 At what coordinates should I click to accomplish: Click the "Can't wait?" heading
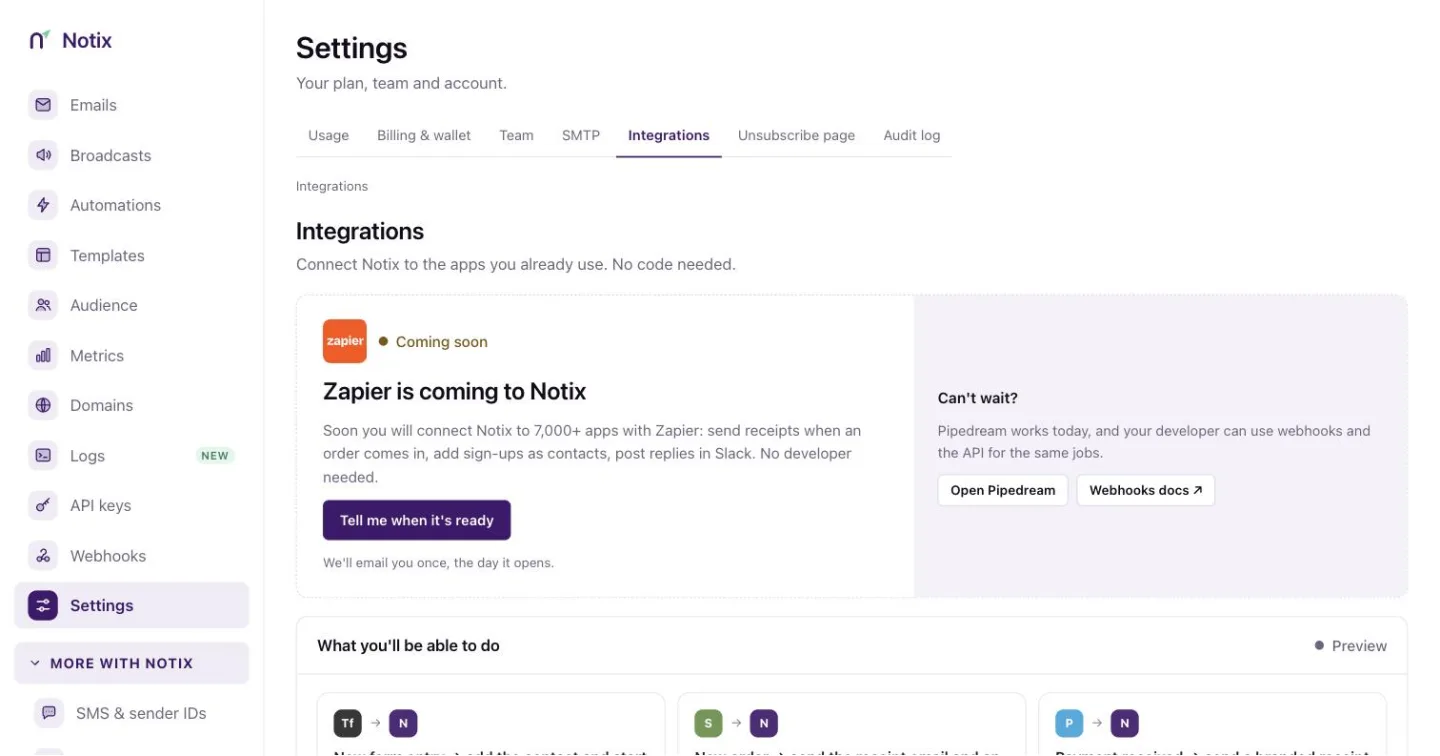(978, 398)
